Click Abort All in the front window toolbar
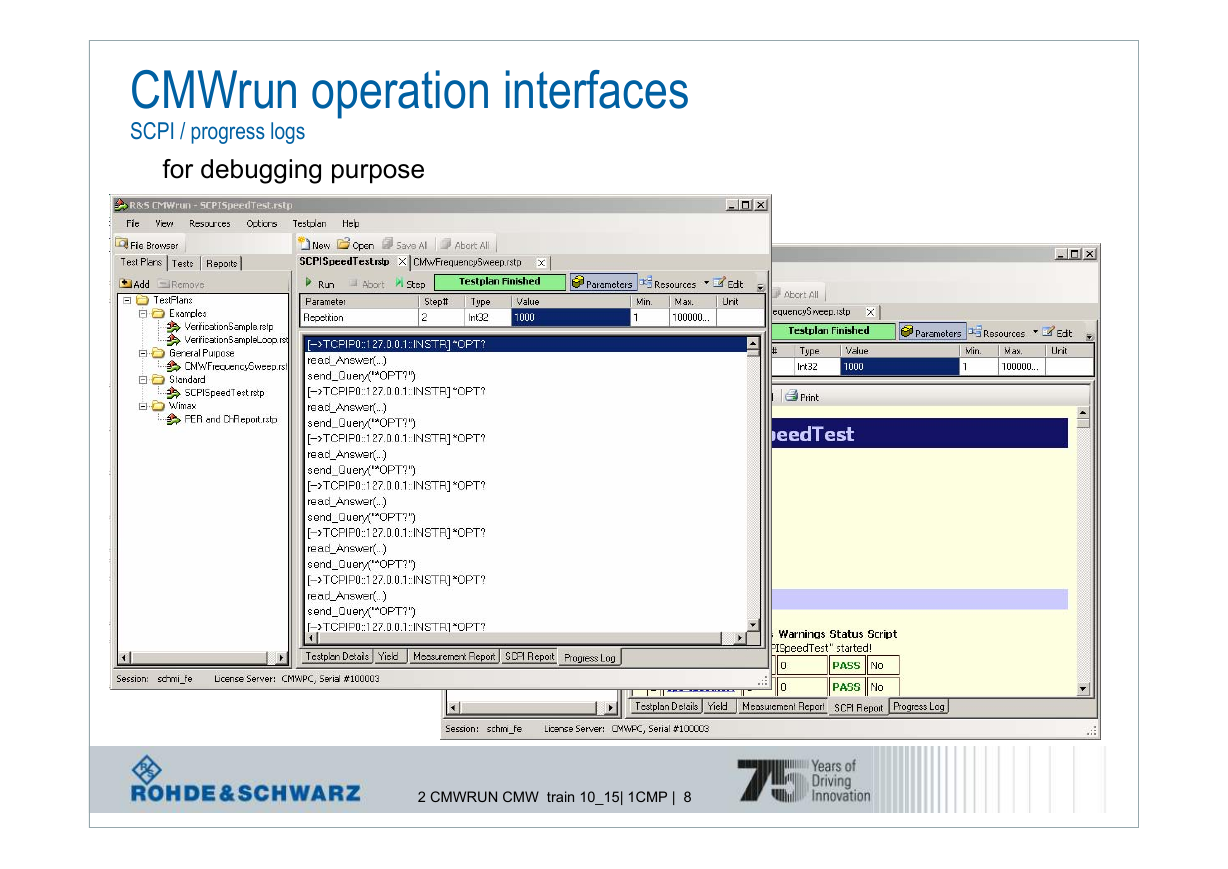 (465, 245)
